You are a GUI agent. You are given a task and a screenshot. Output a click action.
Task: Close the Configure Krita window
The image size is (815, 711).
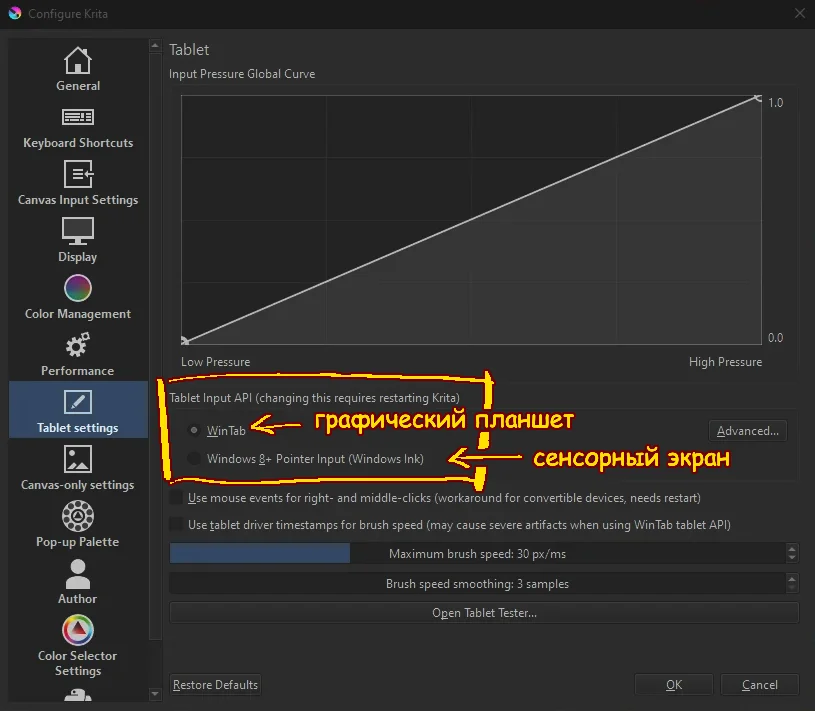[x=799, y=14]
